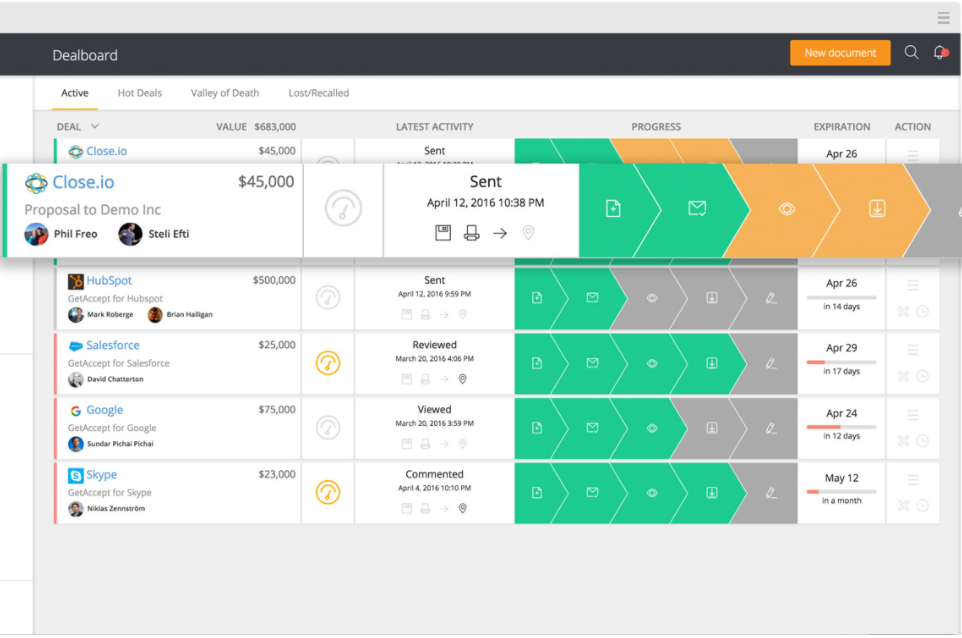962x638 pixels.
Task: Click the Brian Halligan name in the HubSpot row
Action: [x=190, y=314]
